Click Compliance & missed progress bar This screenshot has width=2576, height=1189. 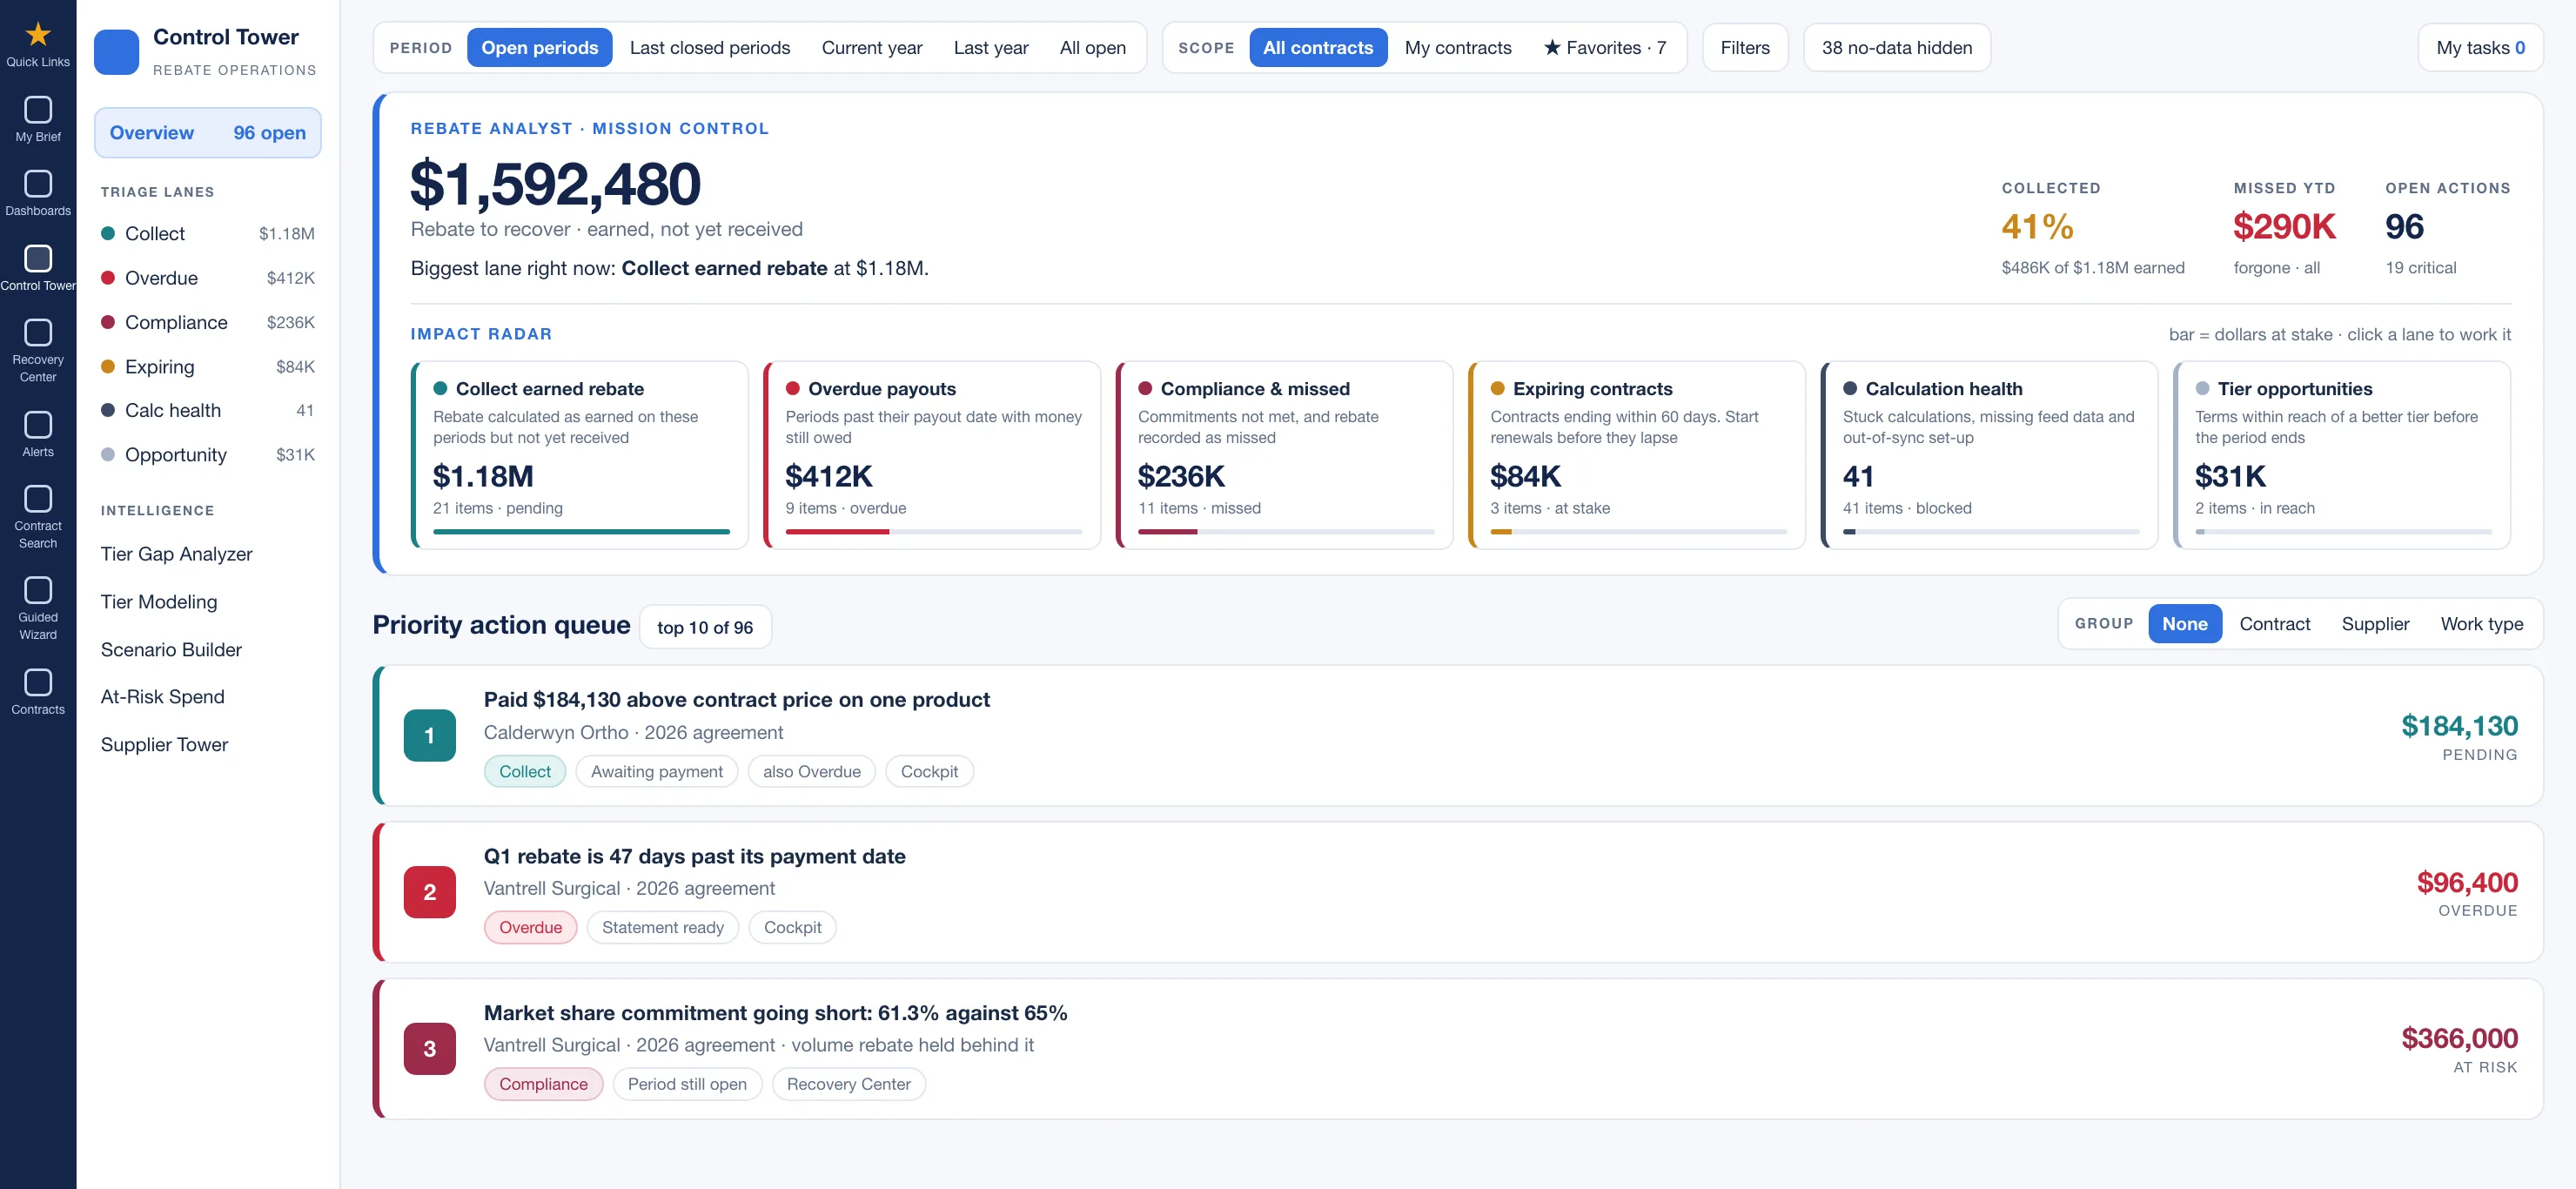1285,532
